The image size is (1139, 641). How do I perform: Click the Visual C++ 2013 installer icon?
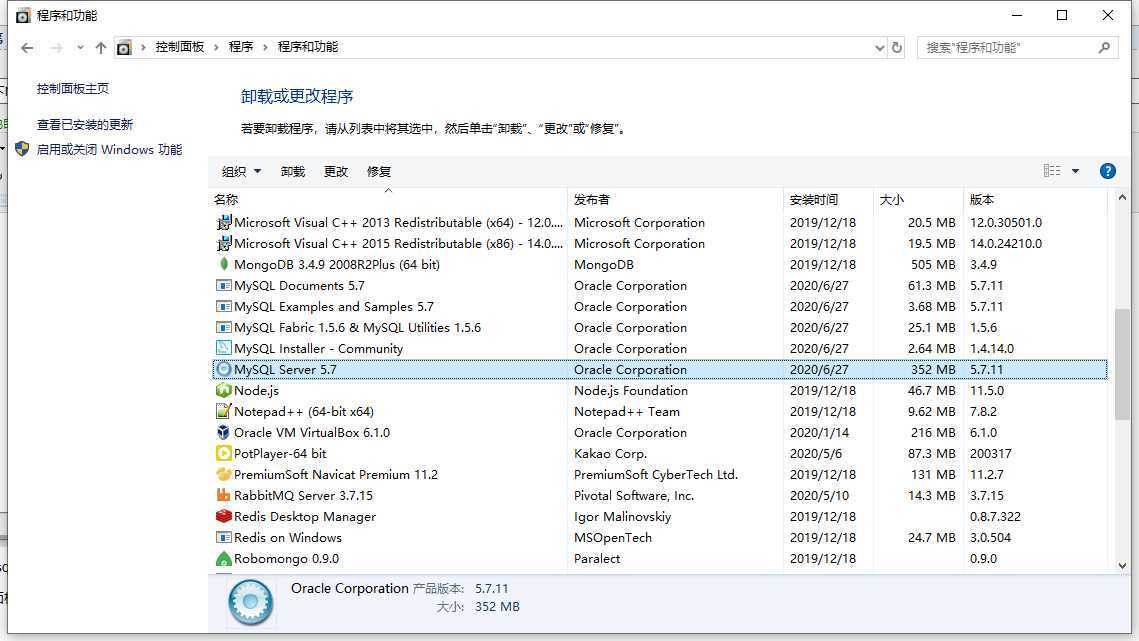pyautogui.click(x=224, y=222)
